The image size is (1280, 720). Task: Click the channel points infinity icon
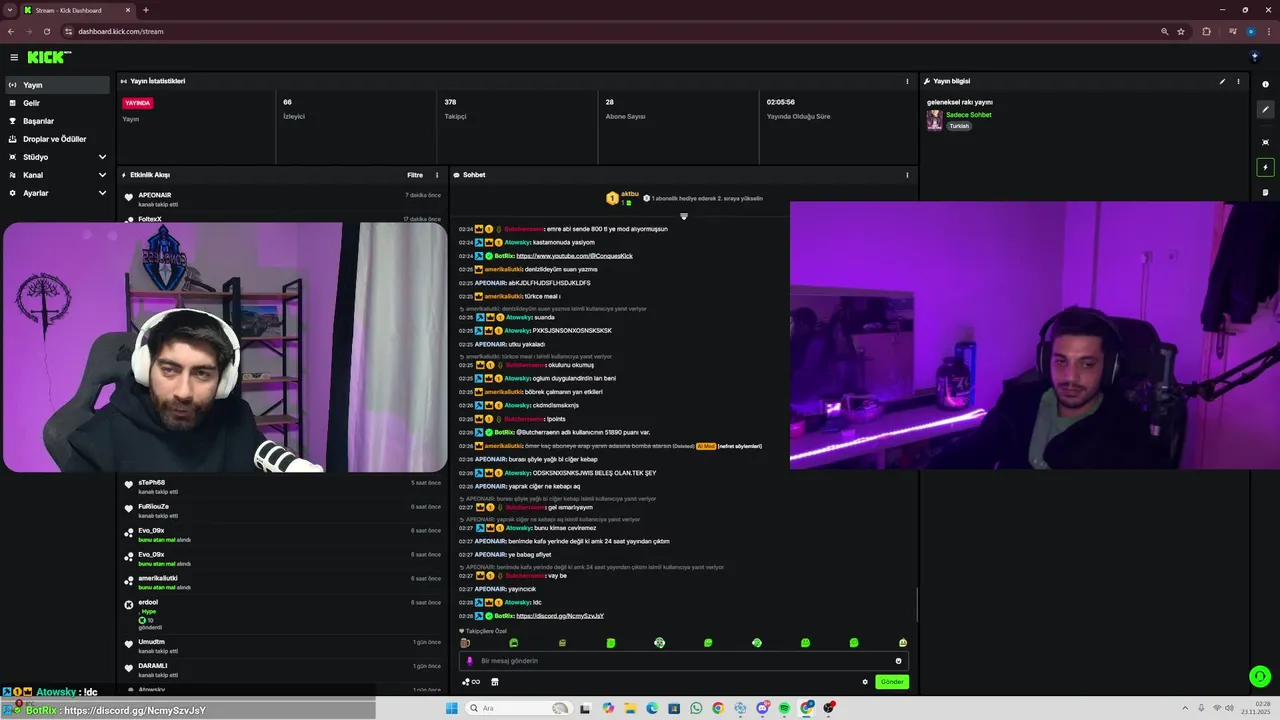(471, 682)
